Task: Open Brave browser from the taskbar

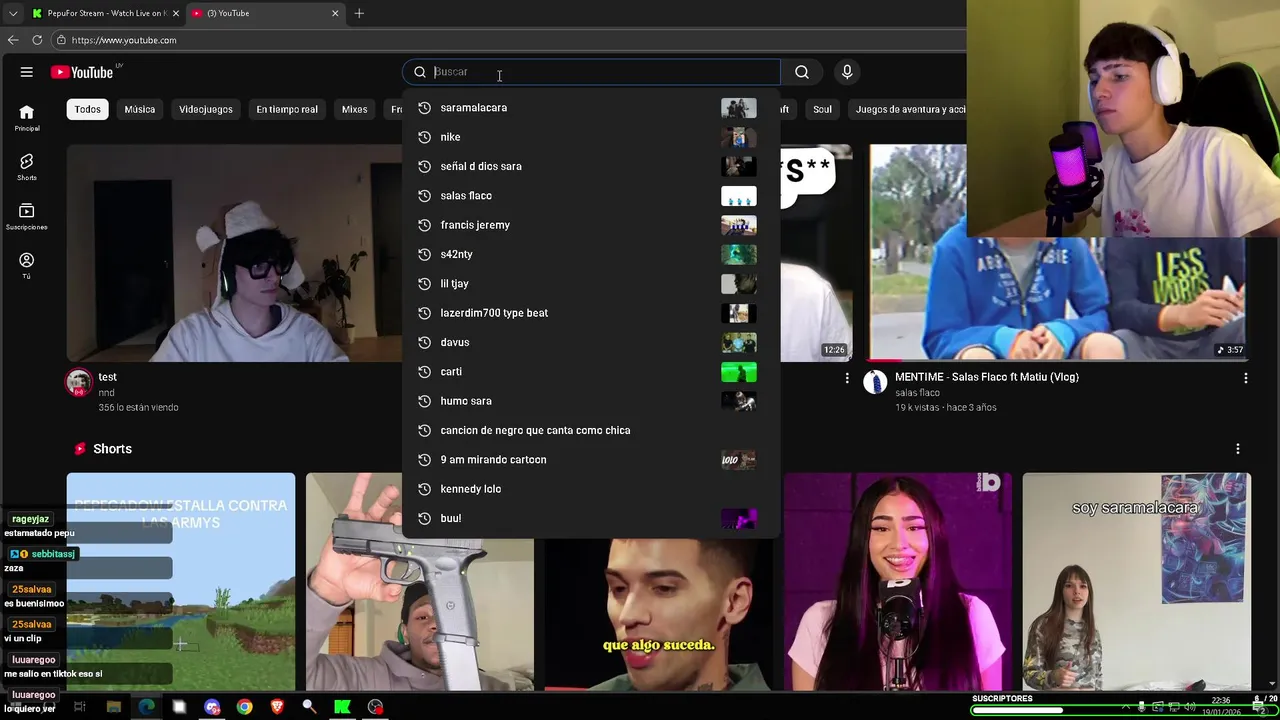Action: click(x=277, y=707)
